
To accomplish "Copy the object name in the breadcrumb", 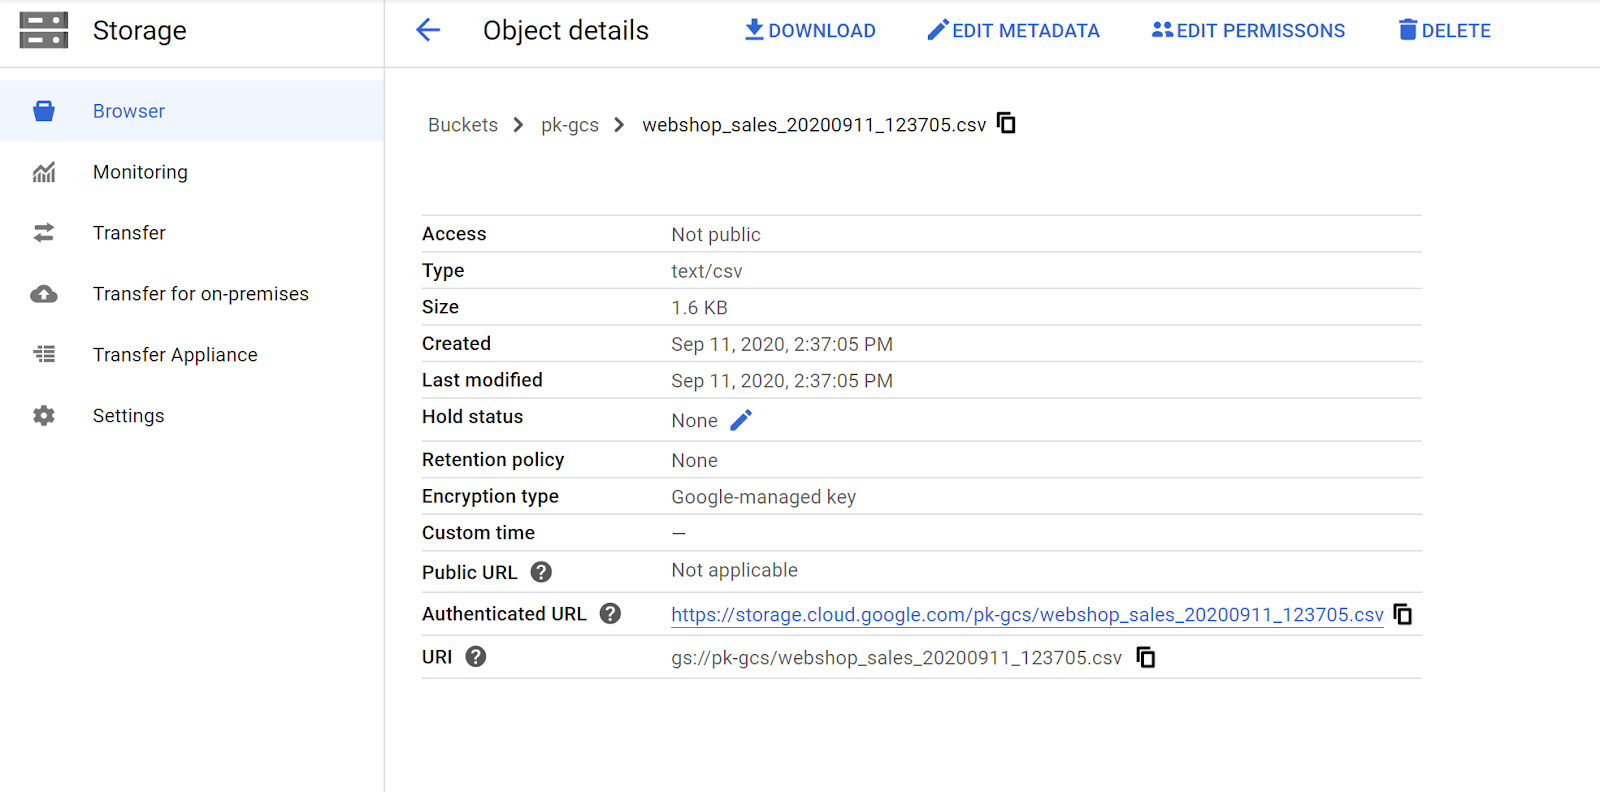I will coord(1006,123).
